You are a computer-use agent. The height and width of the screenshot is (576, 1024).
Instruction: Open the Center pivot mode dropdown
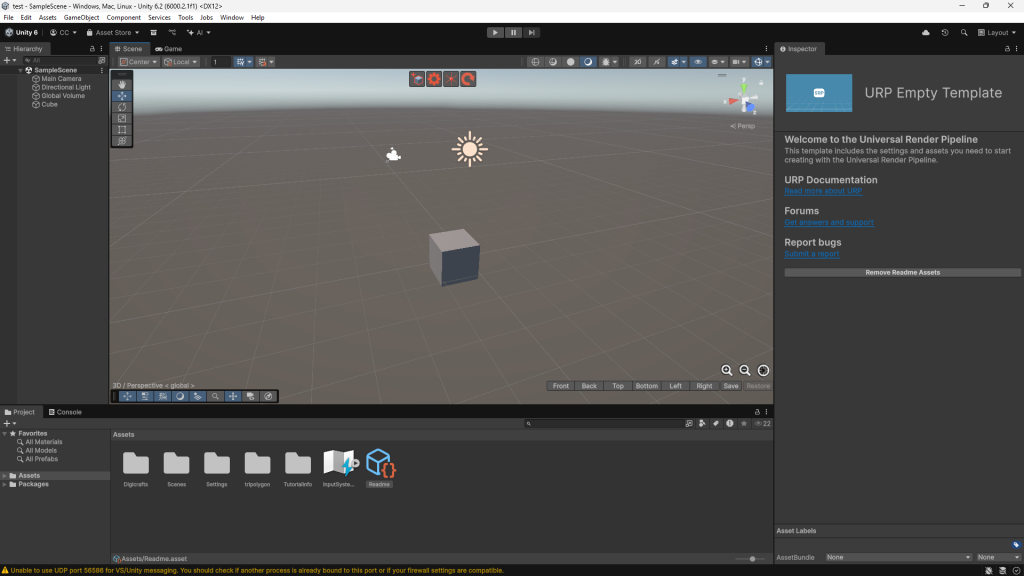(139, 62)
